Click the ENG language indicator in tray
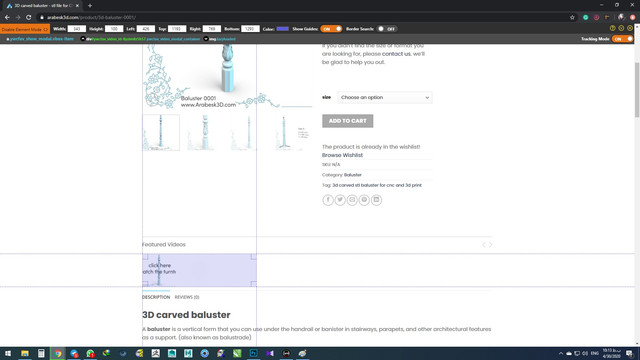640x360 pixels. click(595, 353)
